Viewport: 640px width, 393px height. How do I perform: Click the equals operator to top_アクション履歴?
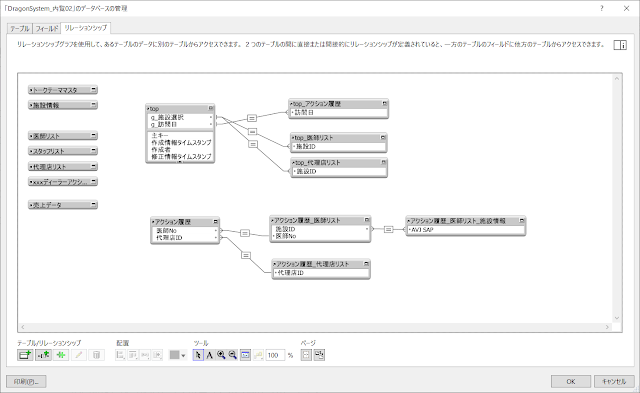[x=252, y=118]
